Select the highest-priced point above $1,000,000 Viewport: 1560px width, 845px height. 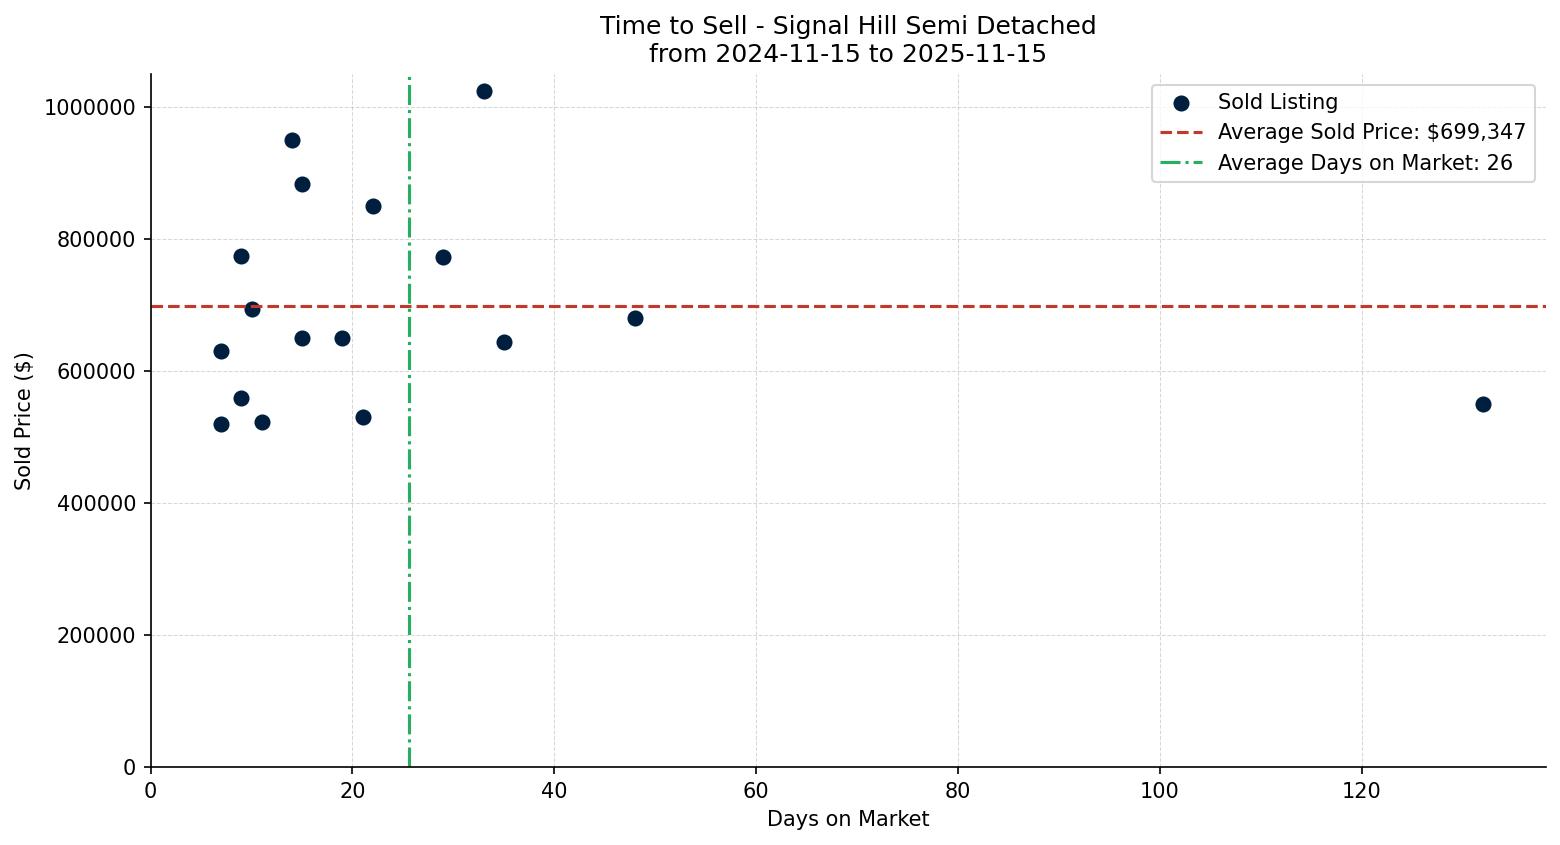[484, 91]
